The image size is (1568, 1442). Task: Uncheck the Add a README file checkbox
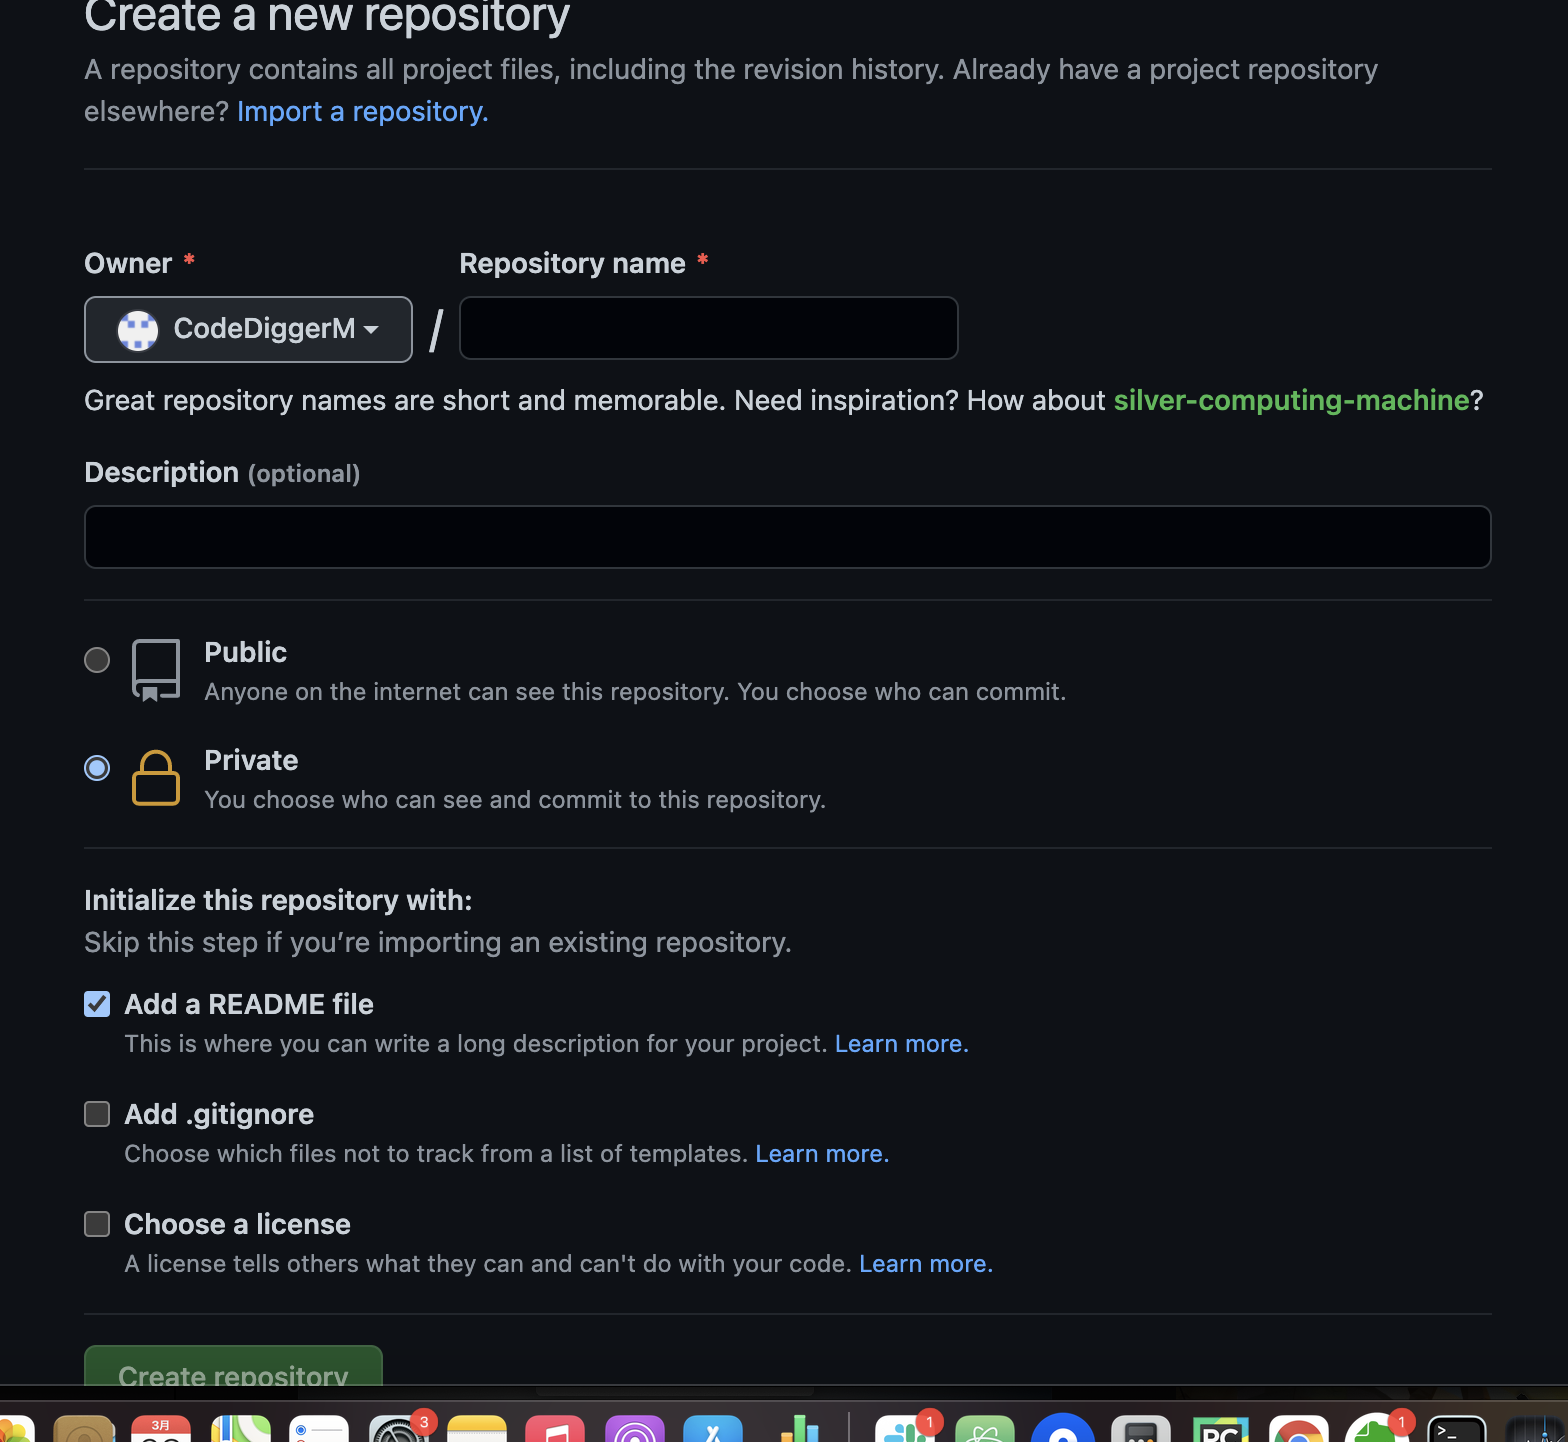[x=97, y=1004]
